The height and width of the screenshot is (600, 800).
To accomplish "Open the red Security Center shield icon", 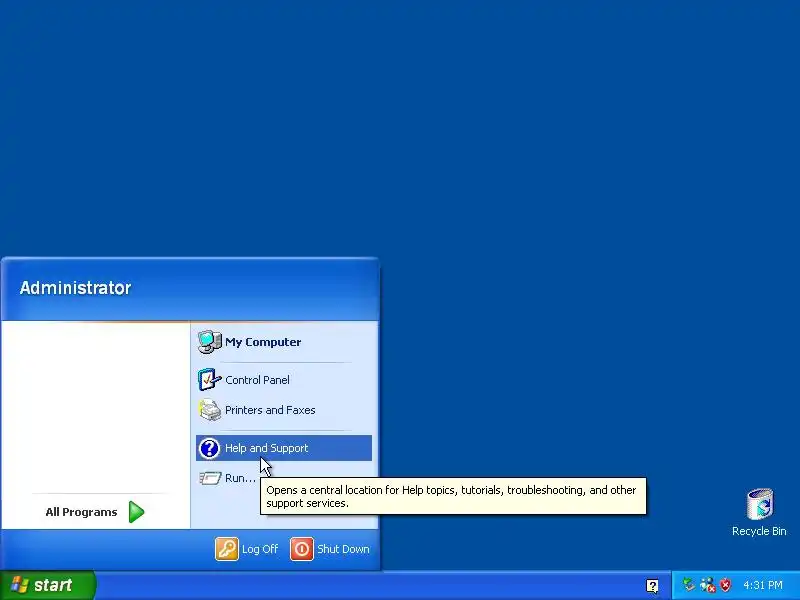I will (725, 585).
